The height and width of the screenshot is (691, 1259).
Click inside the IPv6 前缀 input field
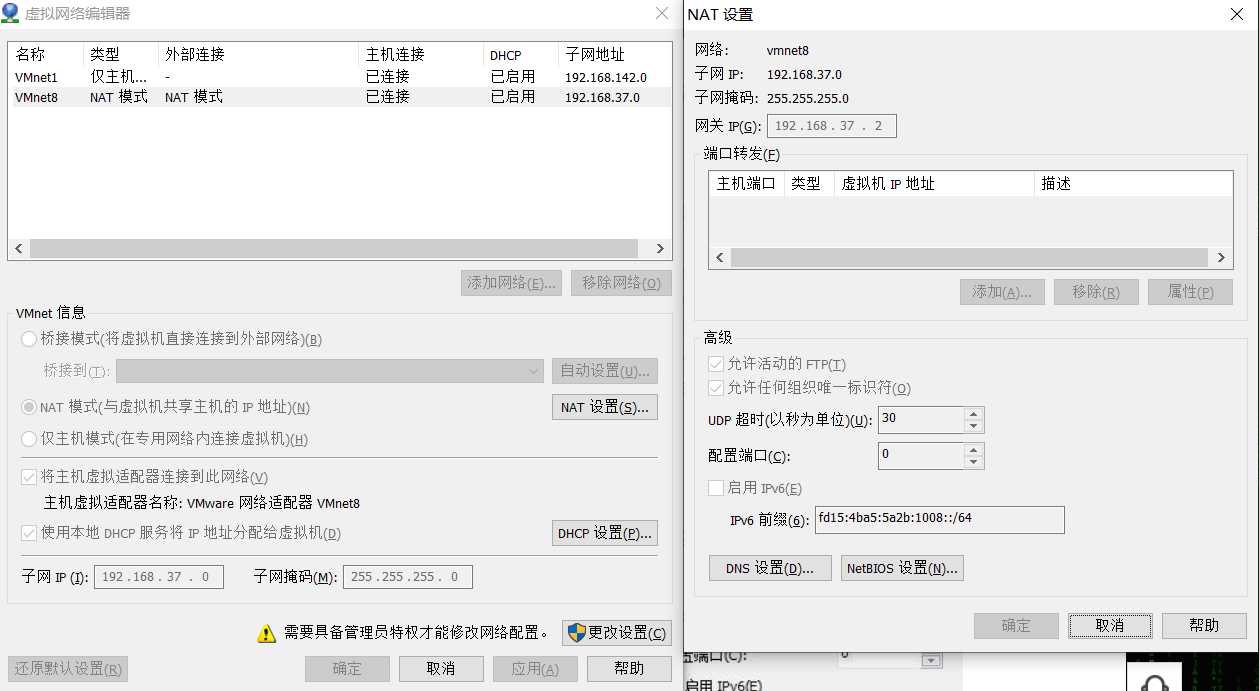pyautogui.click(x=938, y=520)
